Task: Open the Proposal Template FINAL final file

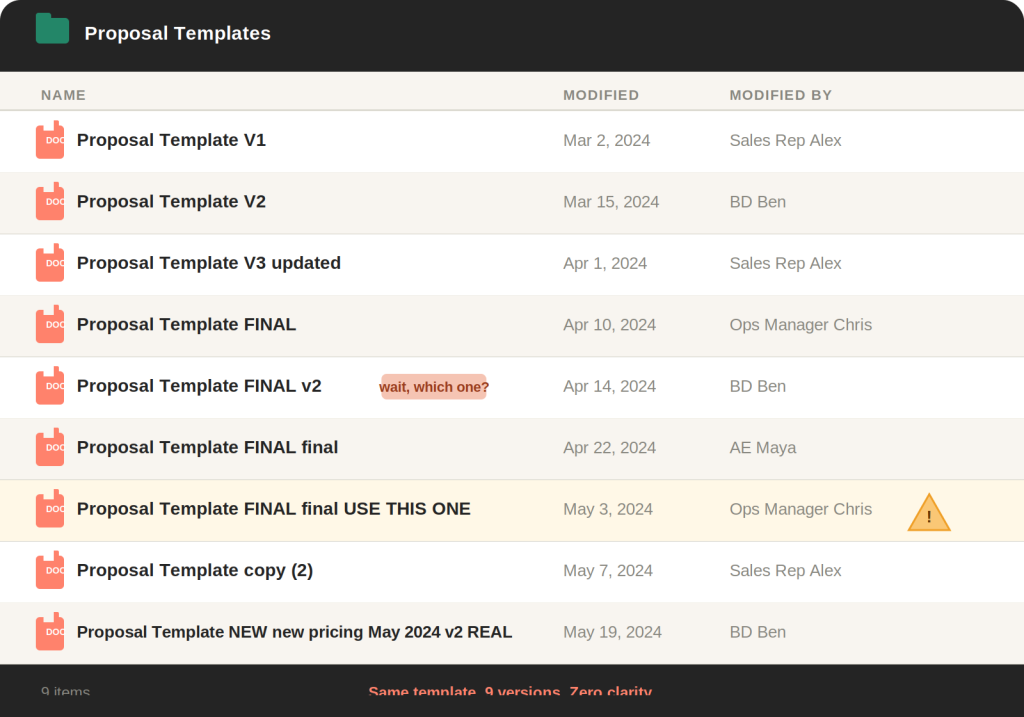Action: pyautogui.click(x=207, y=447)
